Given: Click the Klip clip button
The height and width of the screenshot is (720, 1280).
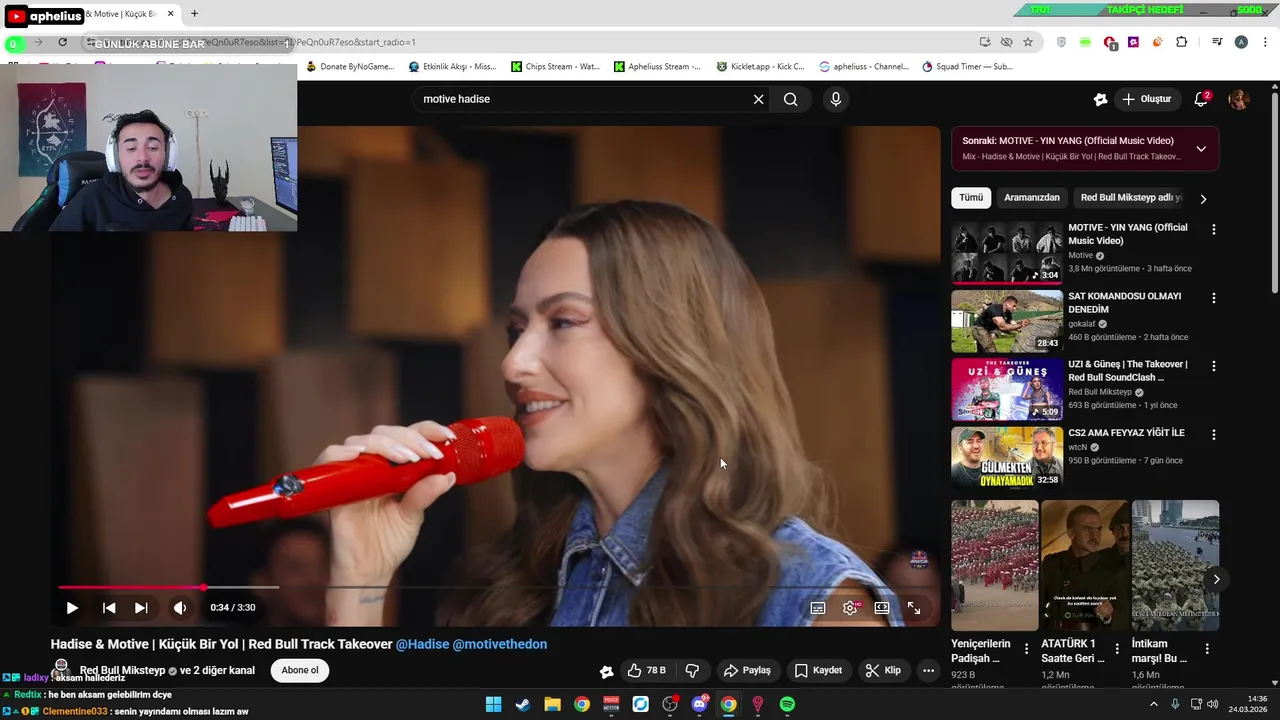Looking at the screenshot, I should tap(883, 670).
